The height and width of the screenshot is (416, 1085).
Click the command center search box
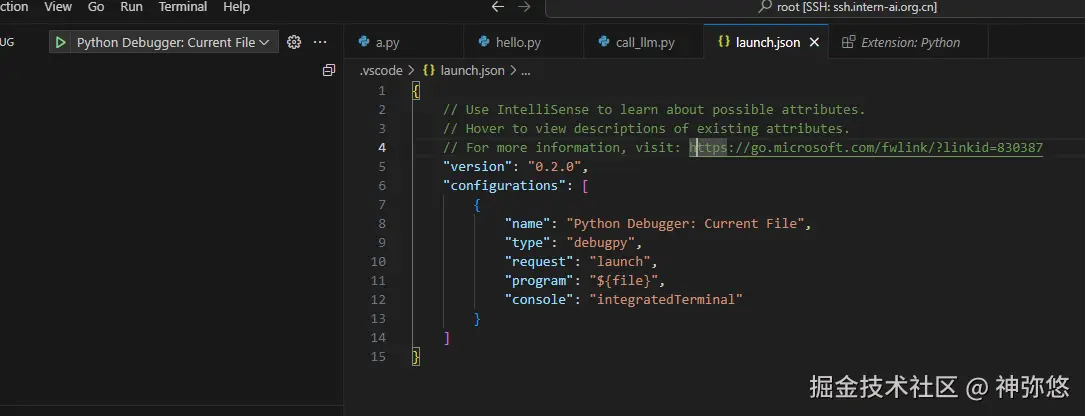(x=814, y=7)
